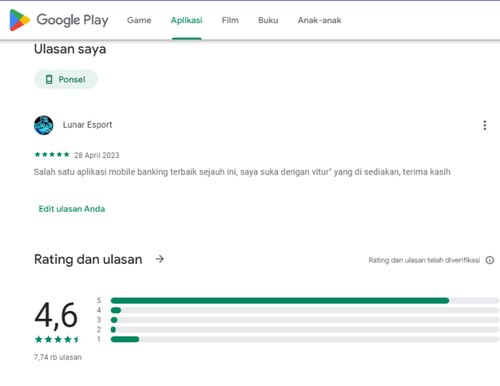
Task: Open Rating dan ulasan arrow
Action: 160,259
